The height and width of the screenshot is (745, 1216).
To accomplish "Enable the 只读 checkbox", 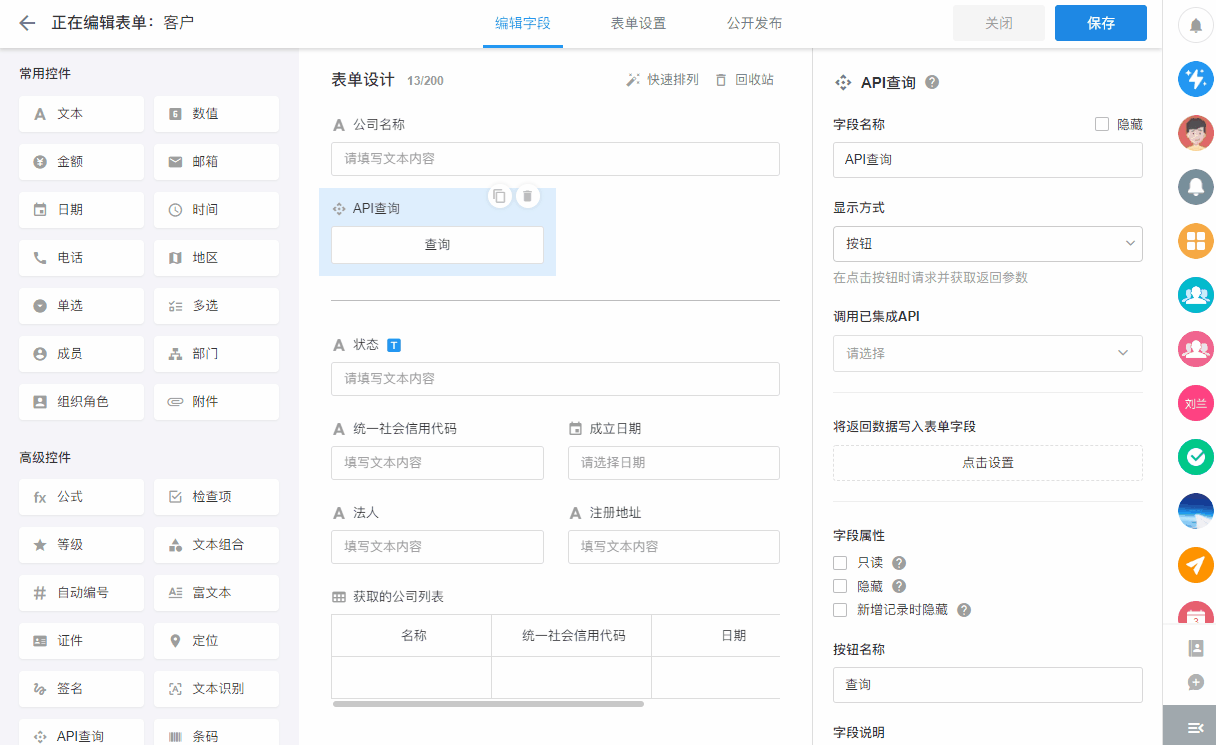I will pyautogui.click(x=840, y=563).
